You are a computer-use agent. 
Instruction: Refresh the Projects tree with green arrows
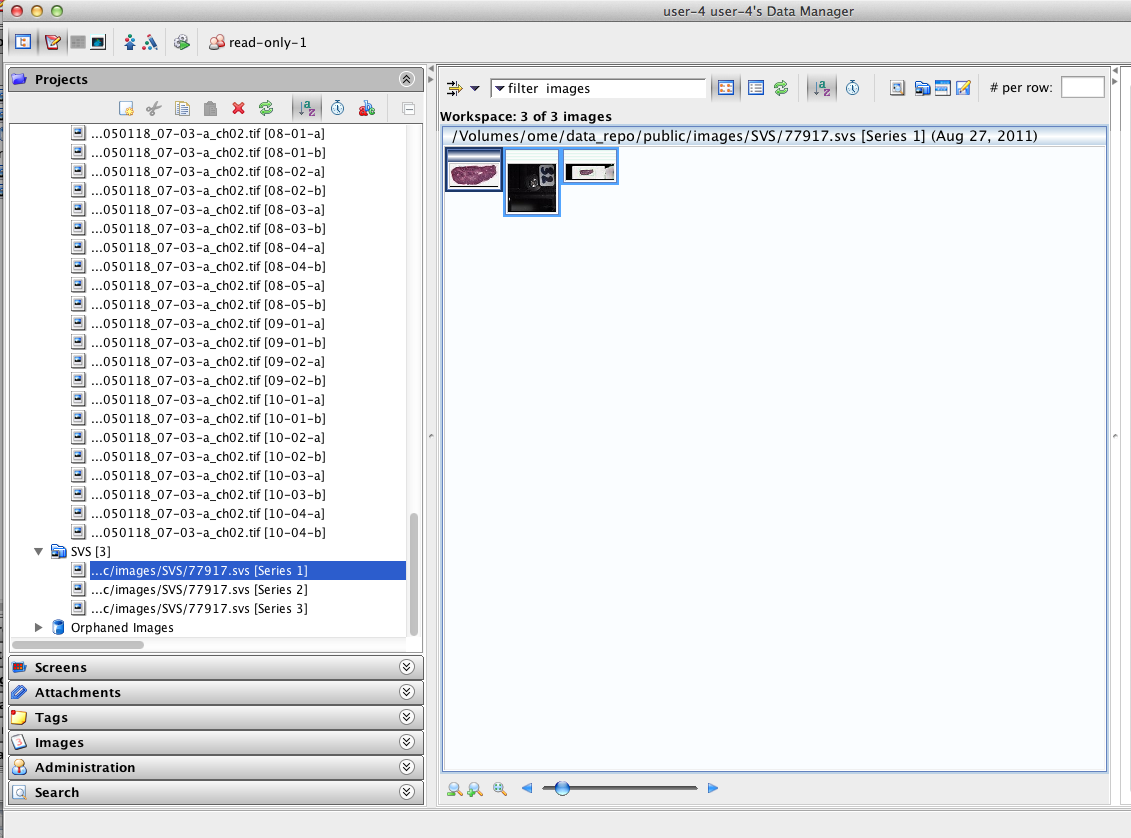(x=266, y=108)
